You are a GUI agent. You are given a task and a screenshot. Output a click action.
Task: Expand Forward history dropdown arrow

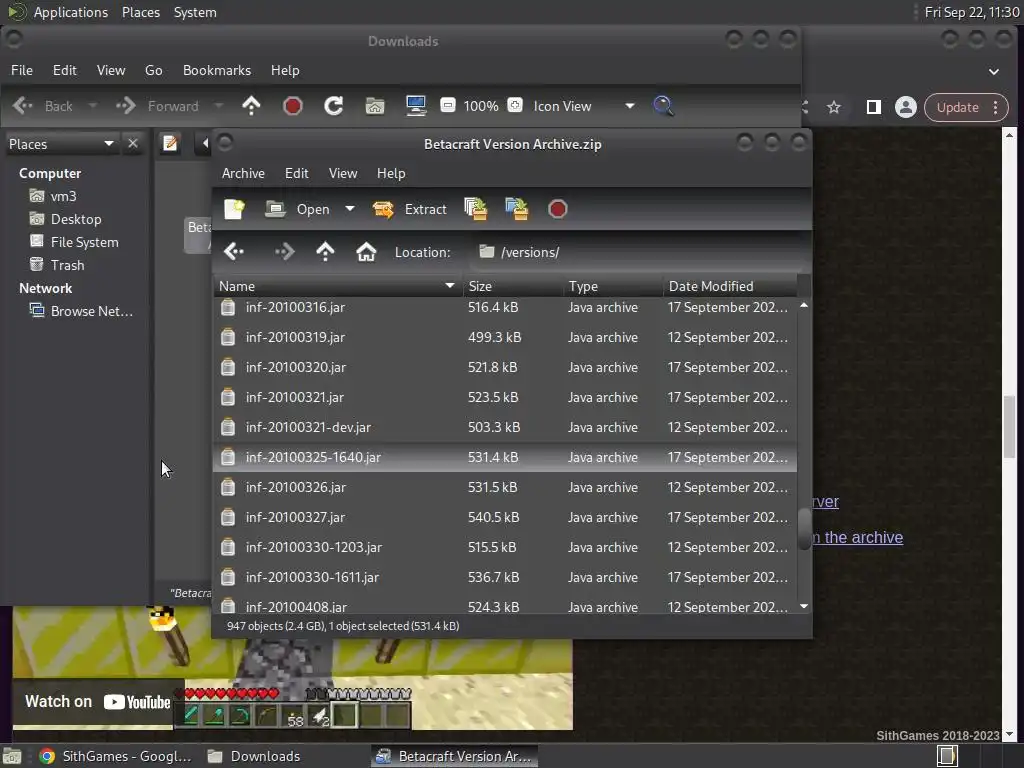(x=218, y=106)
